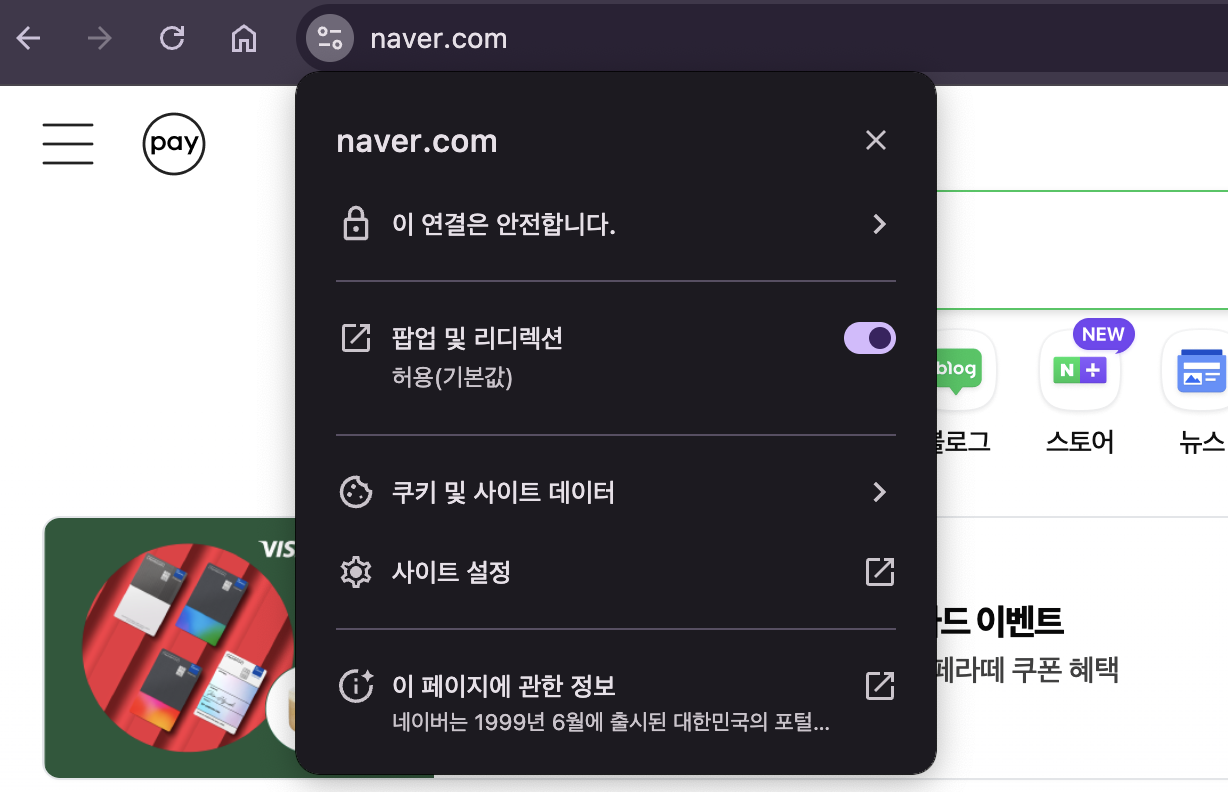The width and height of the screenshot is (1228, 792).
Task: Click the browser forward arrow
Action: 100,39
